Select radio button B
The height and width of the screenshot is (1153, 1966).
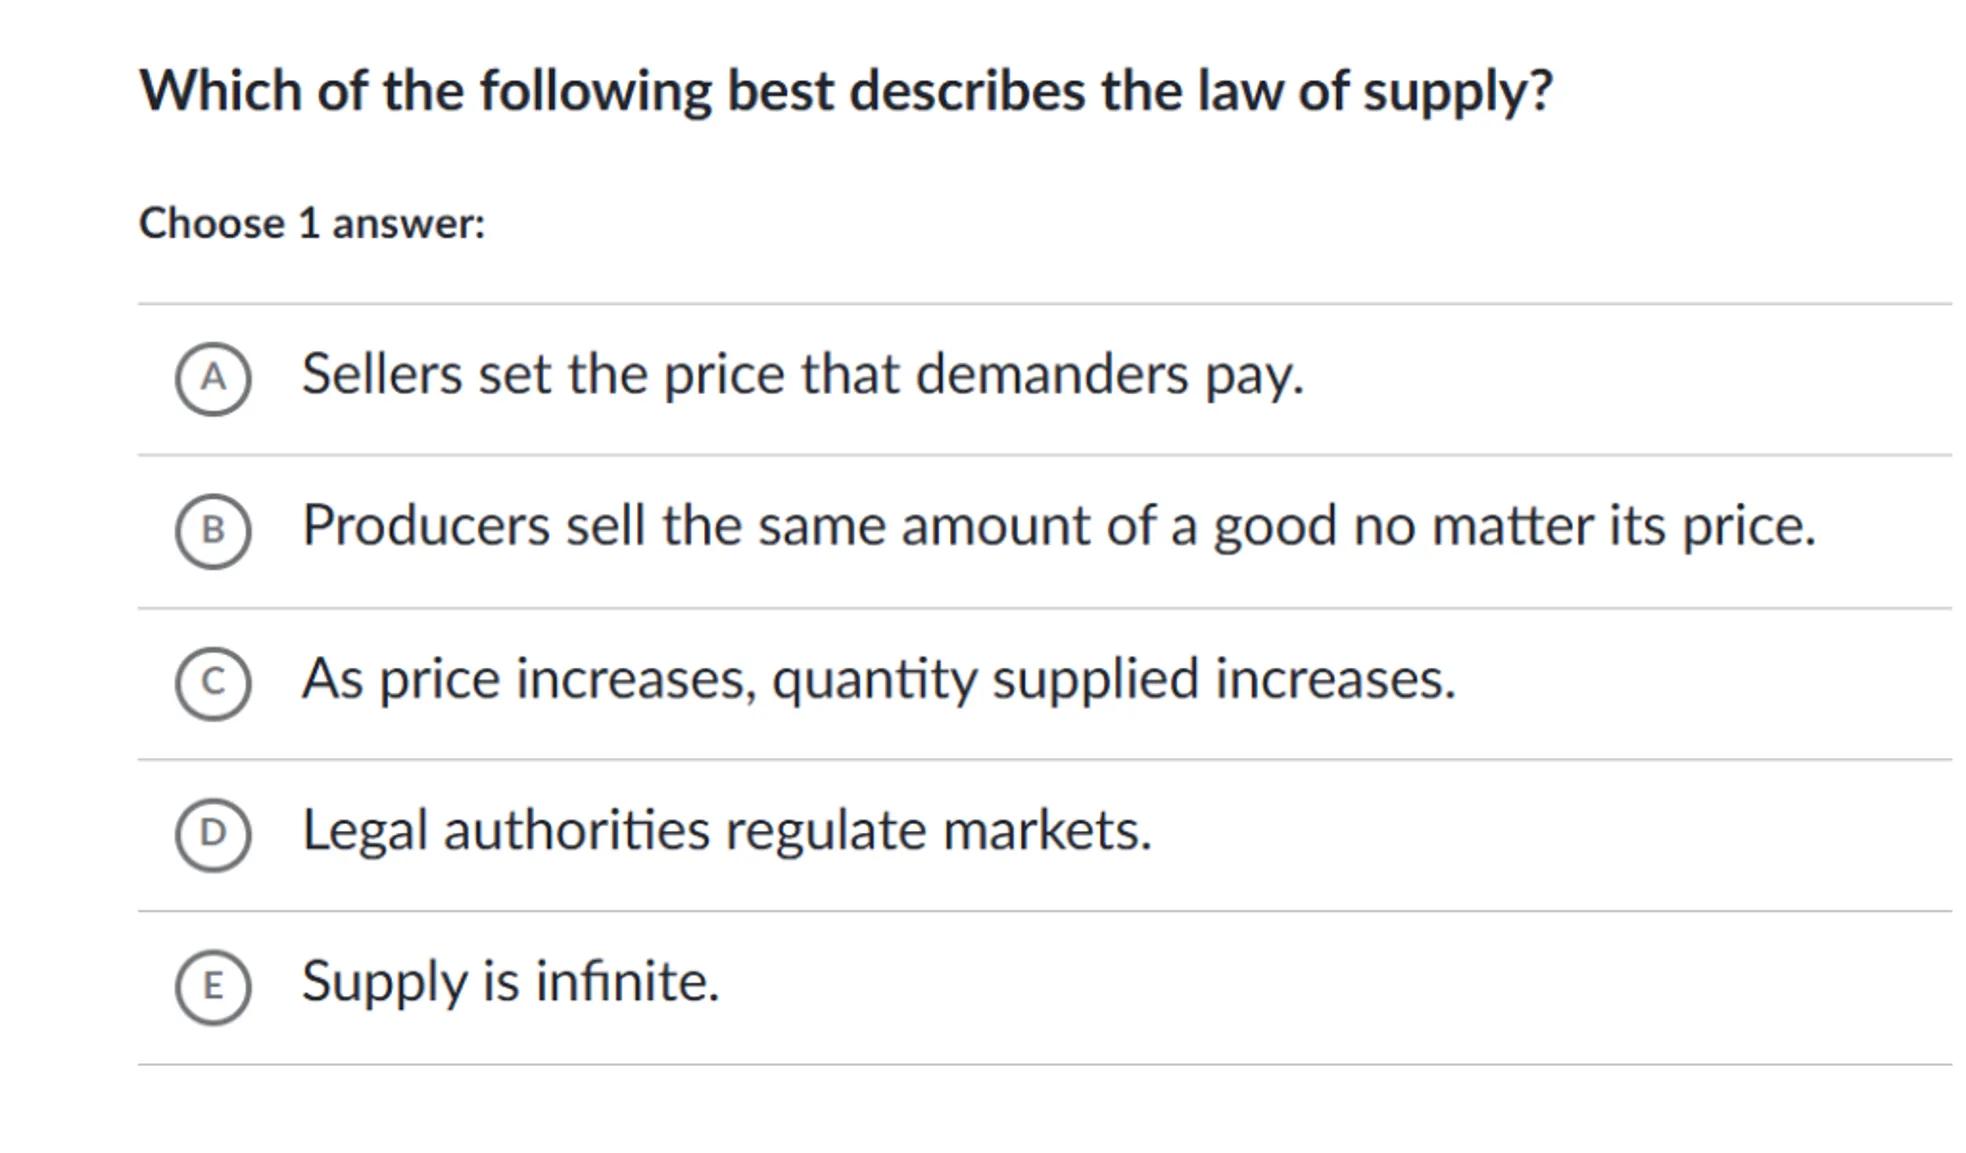click(x=213, y=530)
